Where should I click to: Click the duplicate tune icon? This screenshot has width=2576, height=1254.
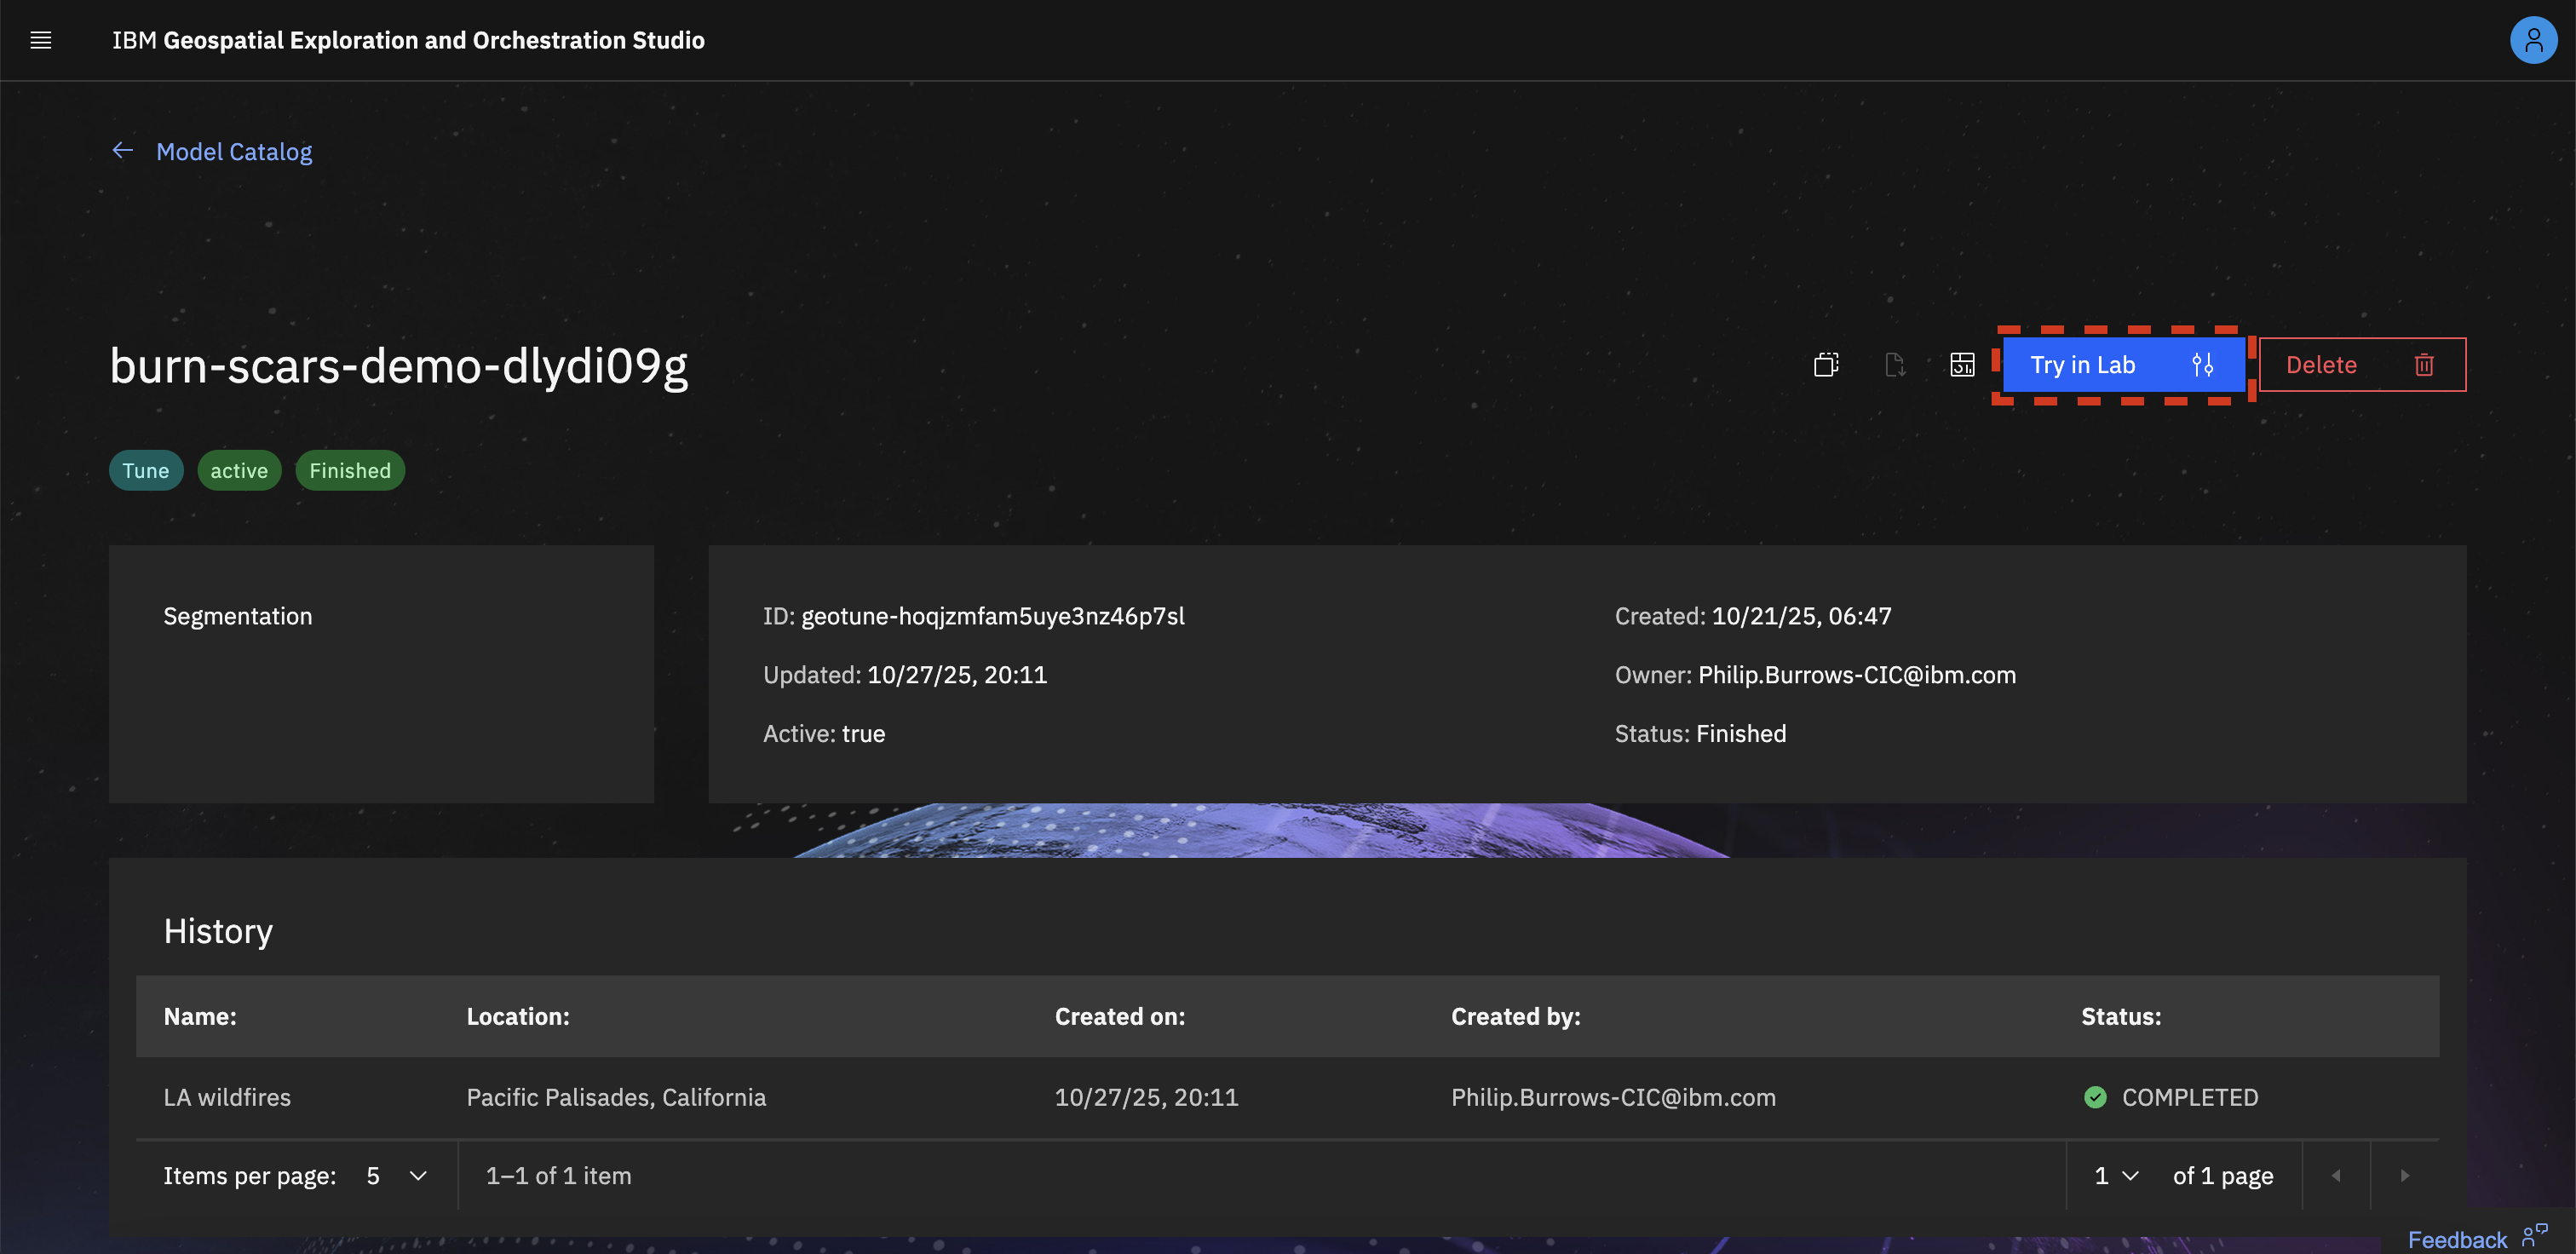click(1826, 365)
